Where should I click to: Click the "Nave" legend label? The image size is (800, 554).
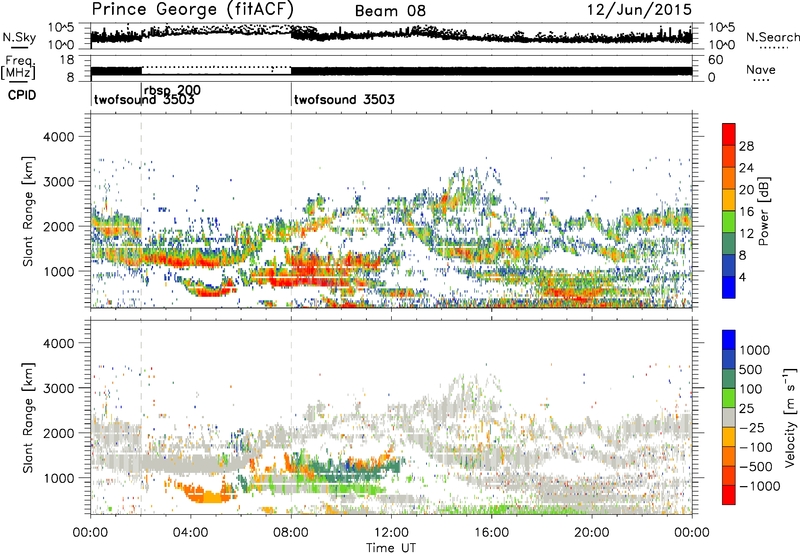point(761,70)
